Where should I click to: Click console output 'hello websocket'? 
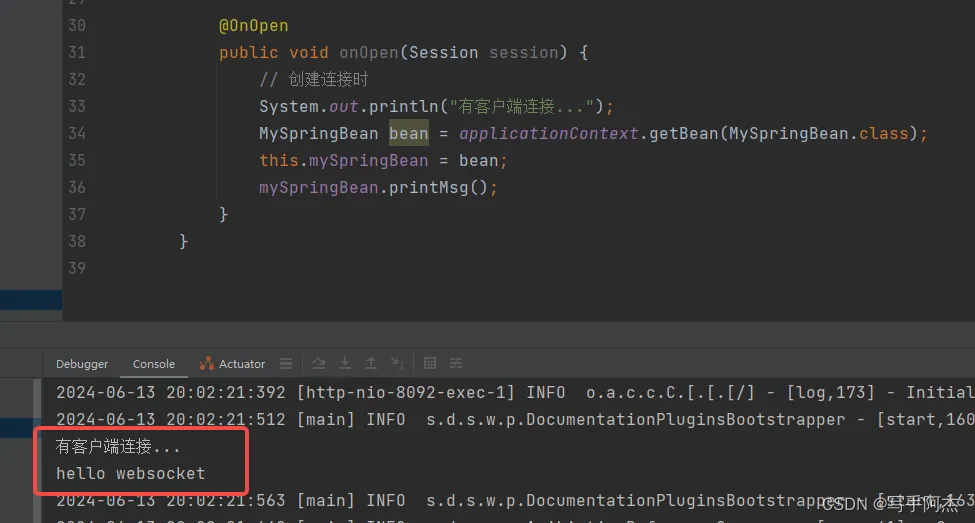pyautogui.click(x=131, y=473)
